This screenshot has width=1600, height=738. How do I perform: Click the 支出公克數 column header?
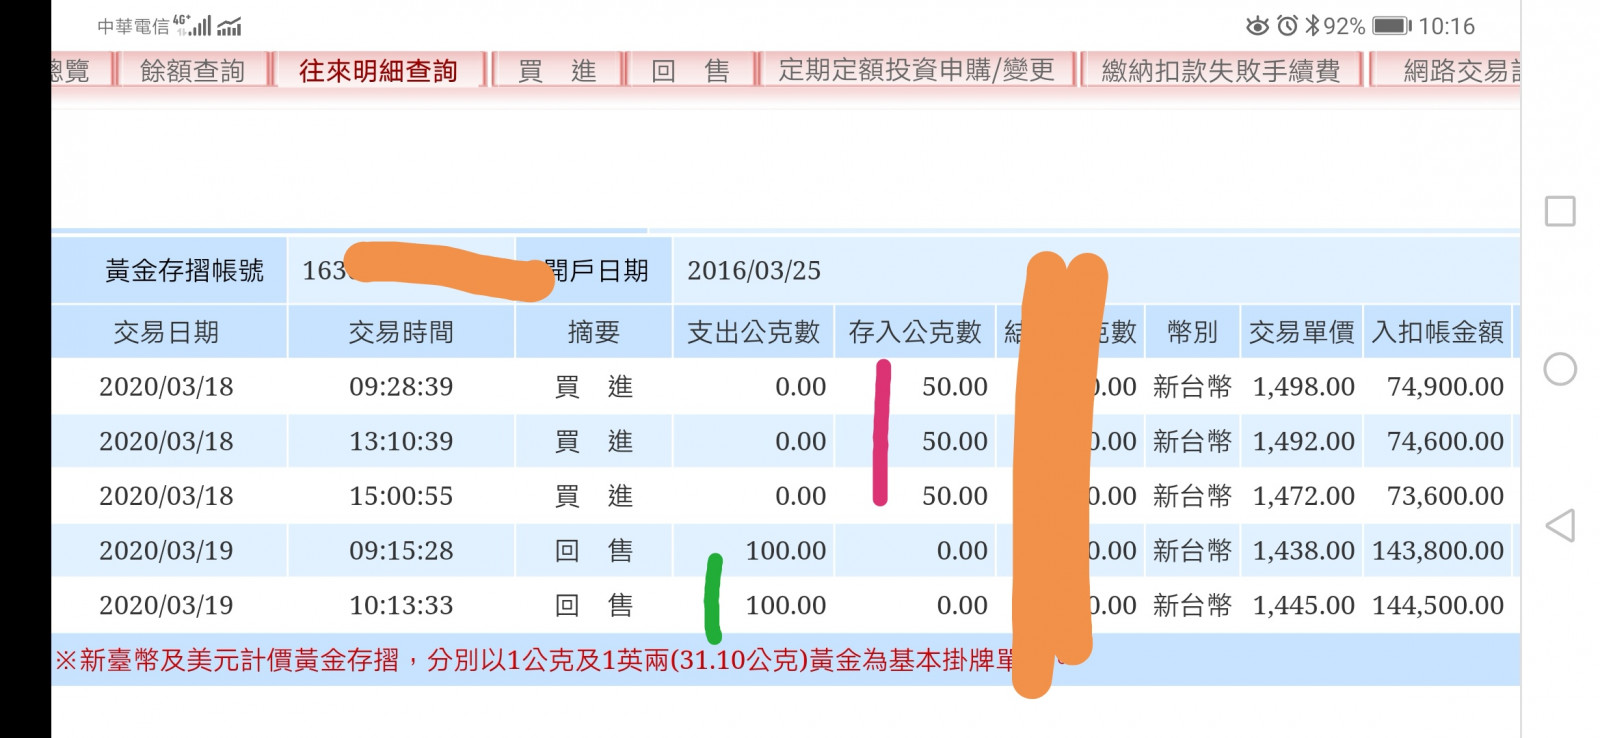[x=754, y=332]
